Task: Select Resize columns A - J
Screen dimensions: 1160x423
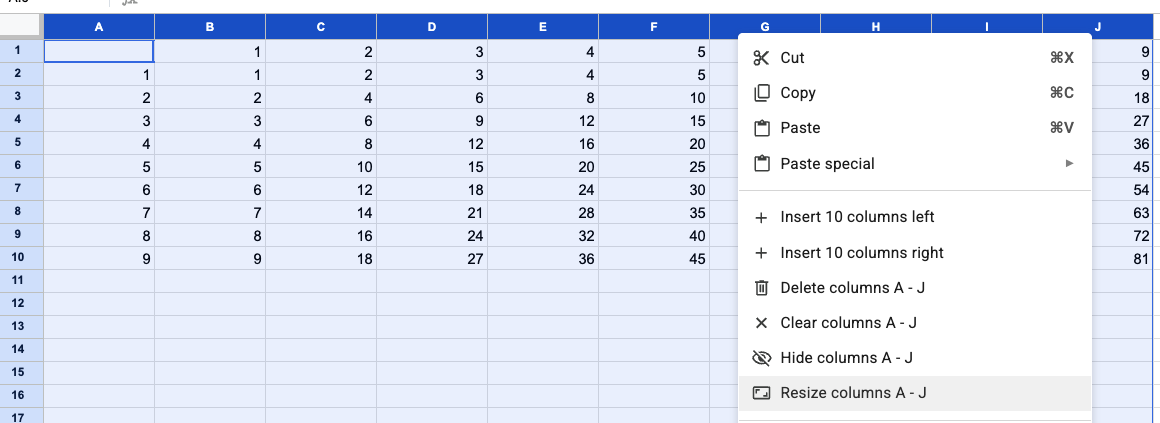Action: (x=853, y=393)
